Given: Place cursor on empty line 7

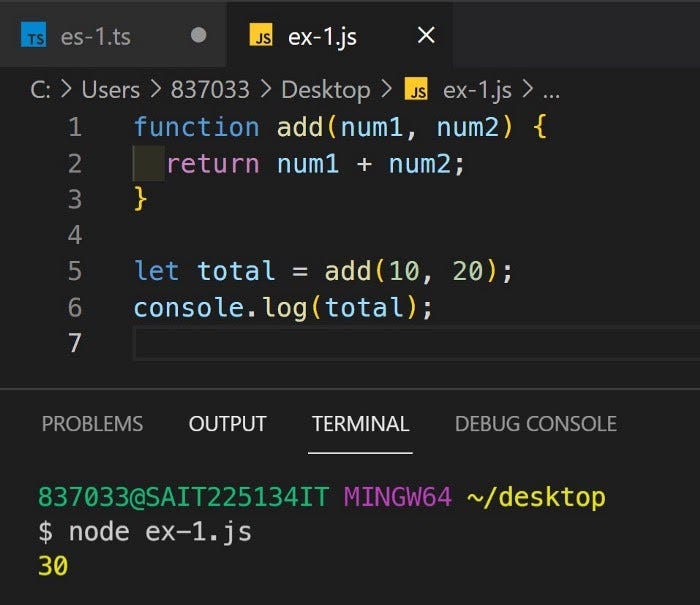Looking at the screenshot, I should click(x=400, y=343).
